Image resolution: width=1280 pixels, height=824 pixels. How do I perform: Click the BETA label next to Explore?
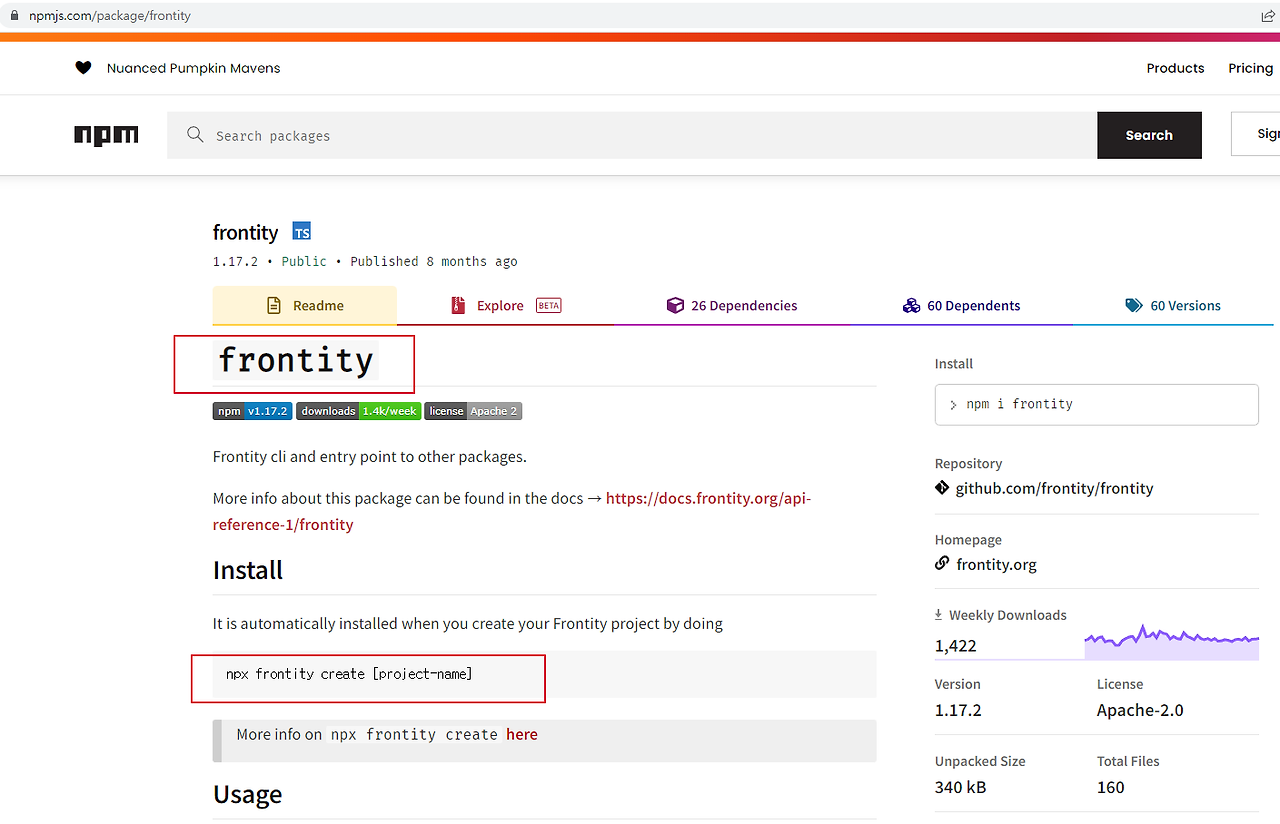point(549,306)
